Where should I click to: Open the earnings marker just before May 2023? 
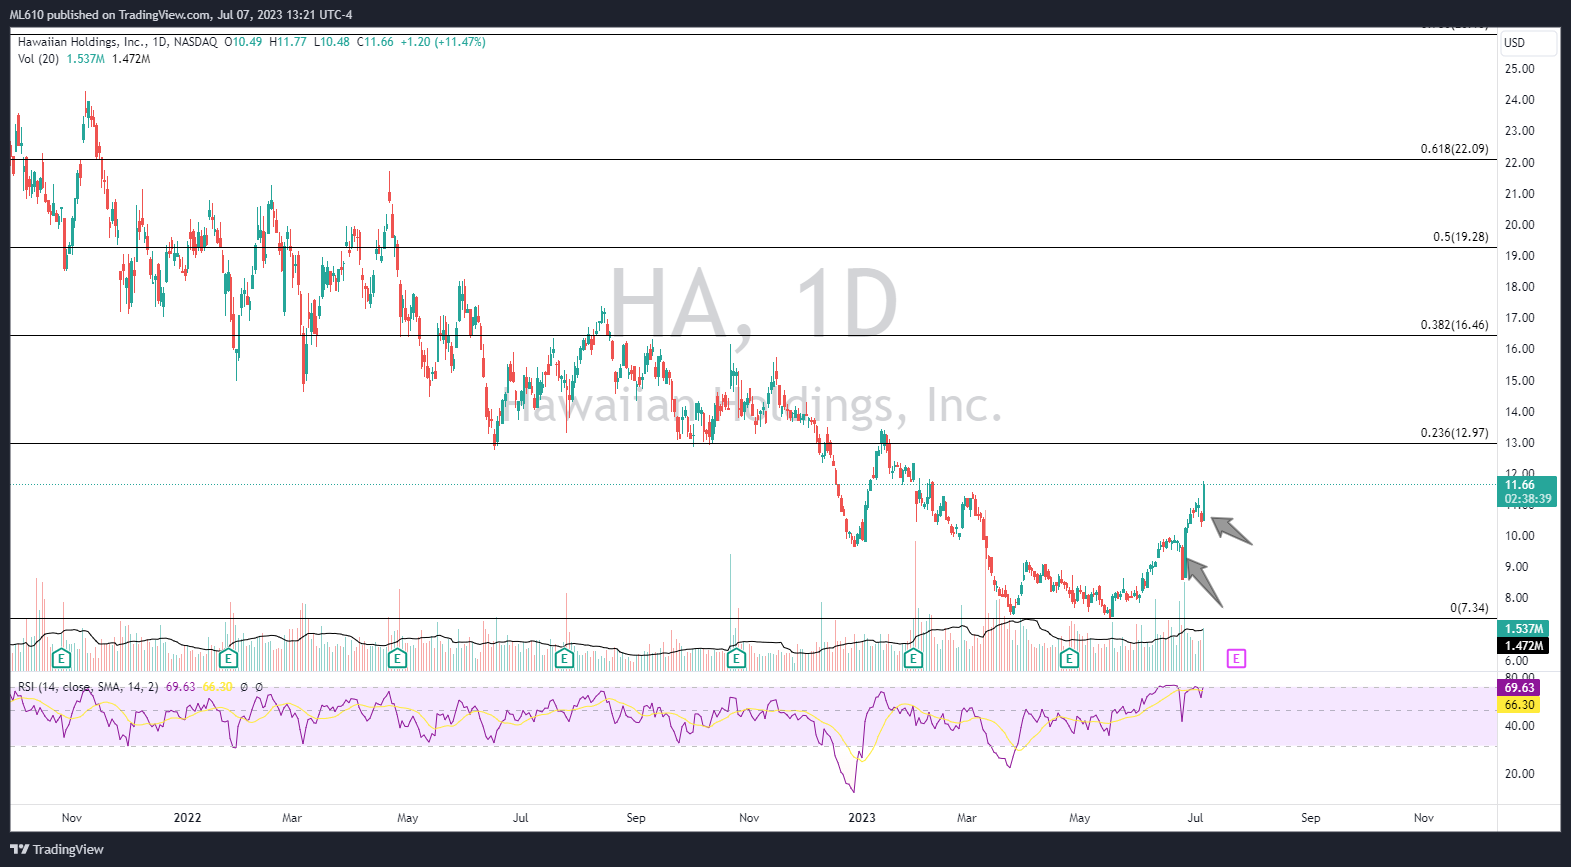[x=1070, y=658]
